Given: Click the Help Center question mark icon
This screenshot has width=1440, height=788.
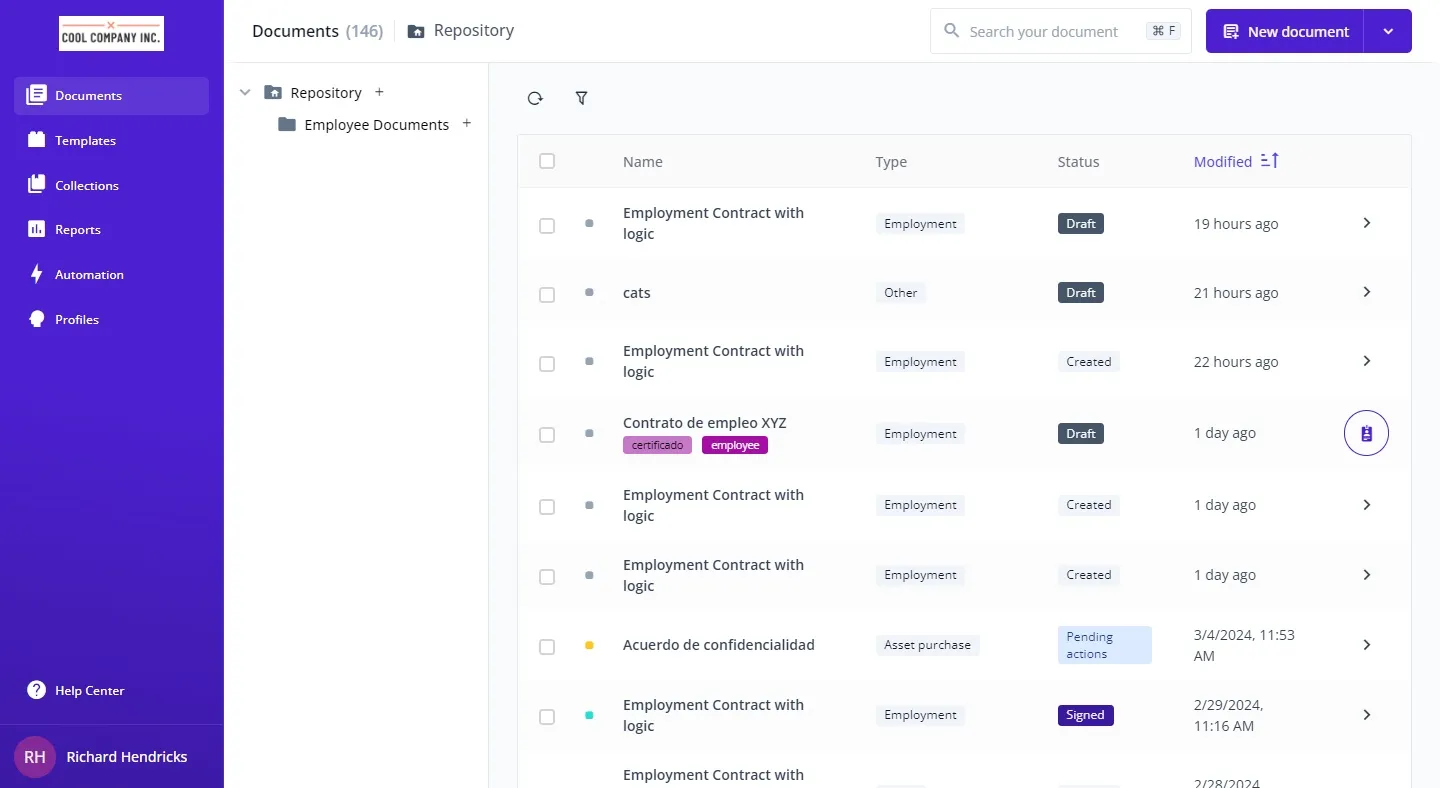Looking at the screenshot, I should tap(36, 690).
